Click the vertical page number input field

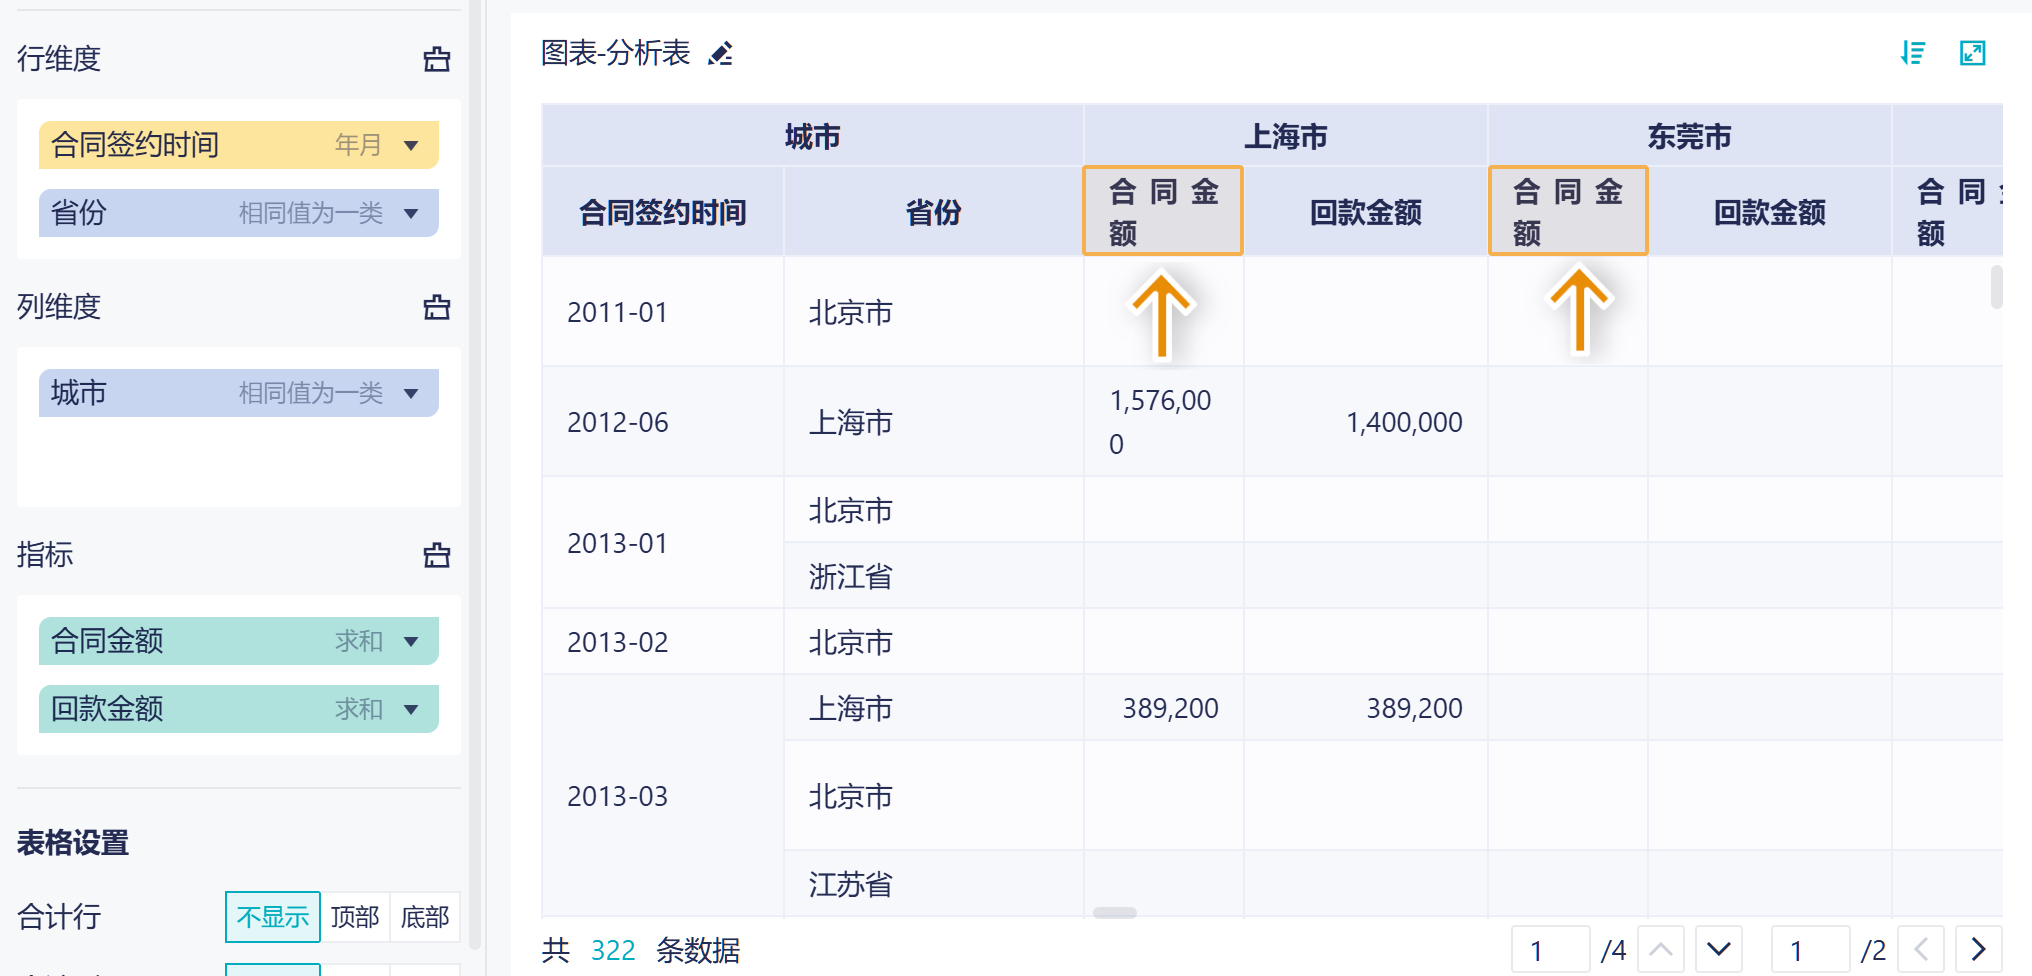(x=1550, y=949)
